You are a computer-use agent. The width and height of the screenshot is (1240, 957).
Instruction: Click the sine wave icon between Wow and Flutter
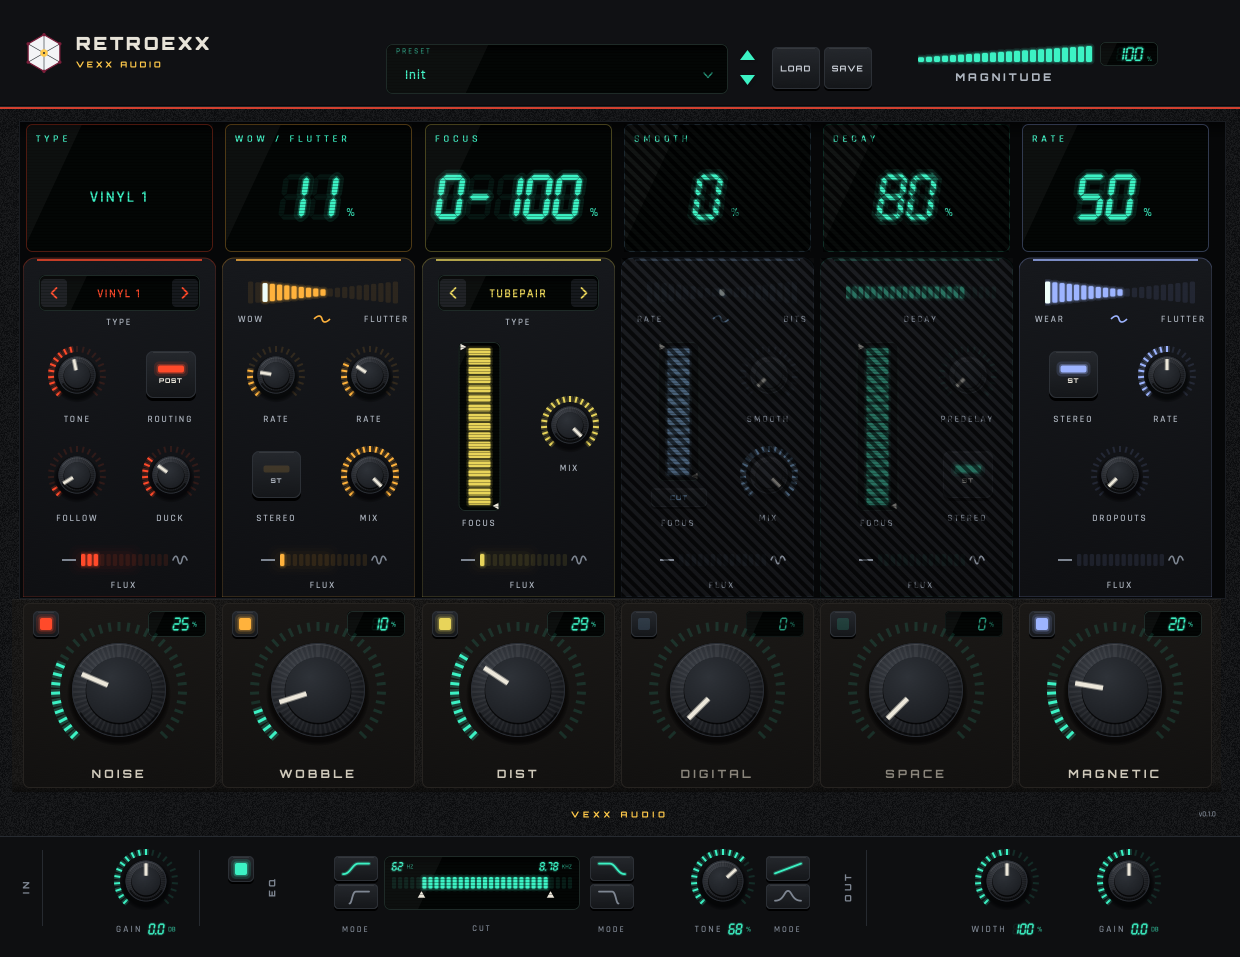pyautogui.click(x=322, y=319)
